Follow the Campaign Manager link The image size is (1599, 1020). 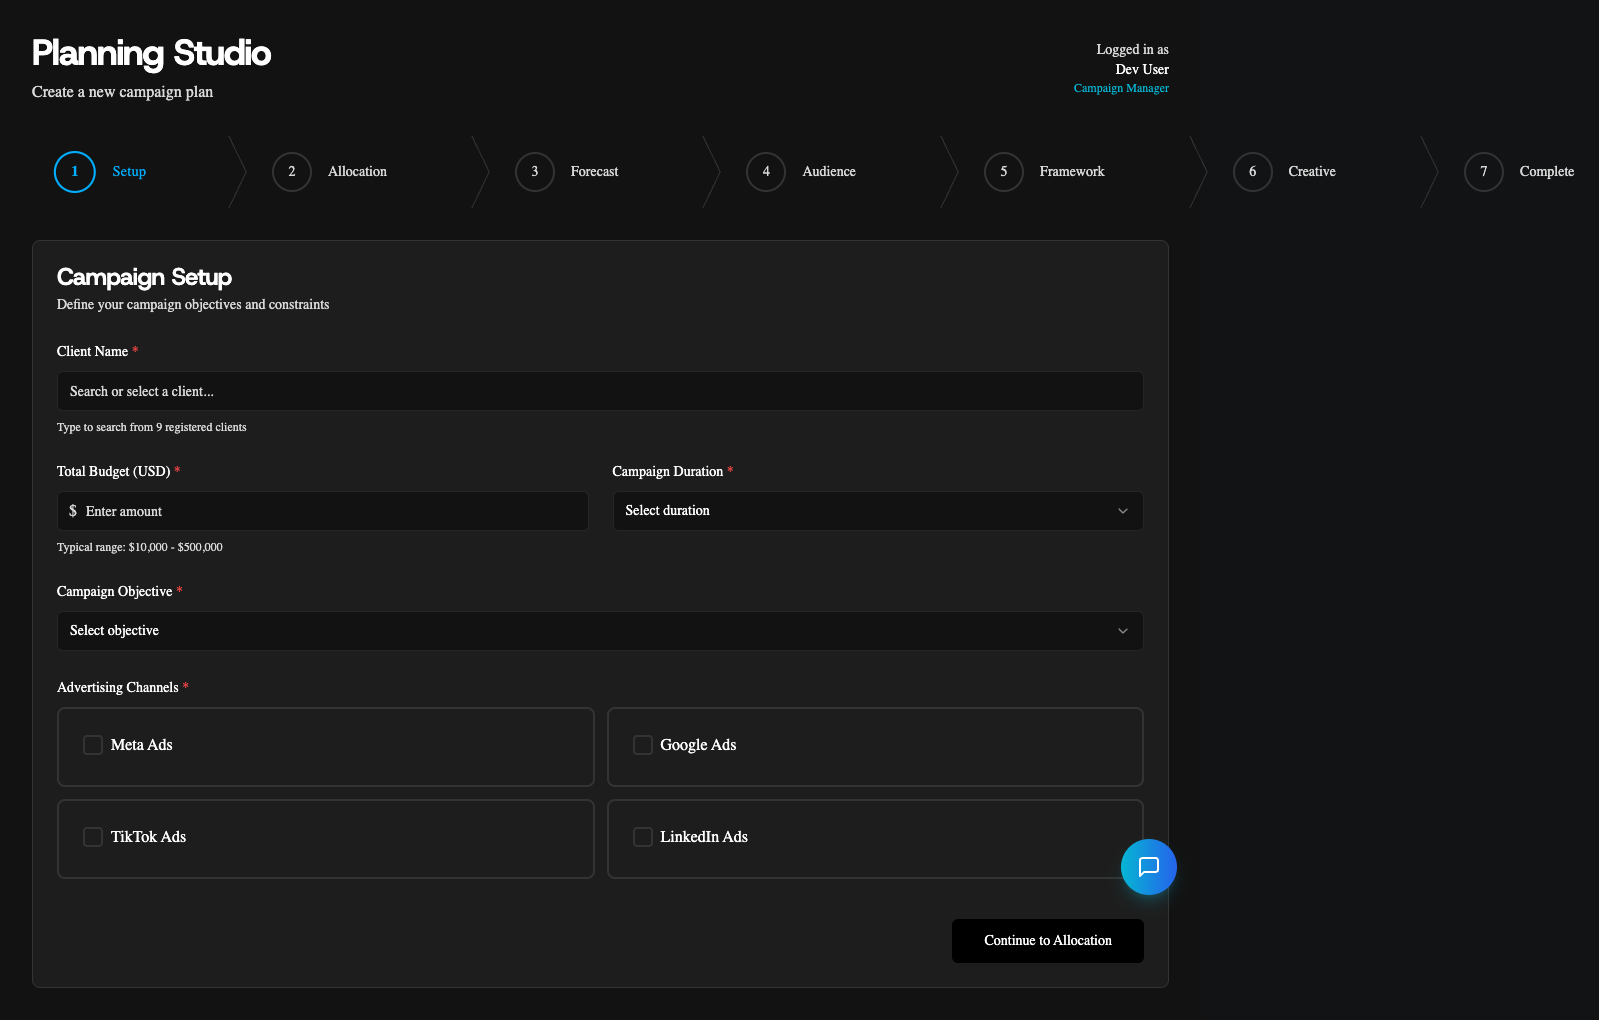[x=1120, y=88]
